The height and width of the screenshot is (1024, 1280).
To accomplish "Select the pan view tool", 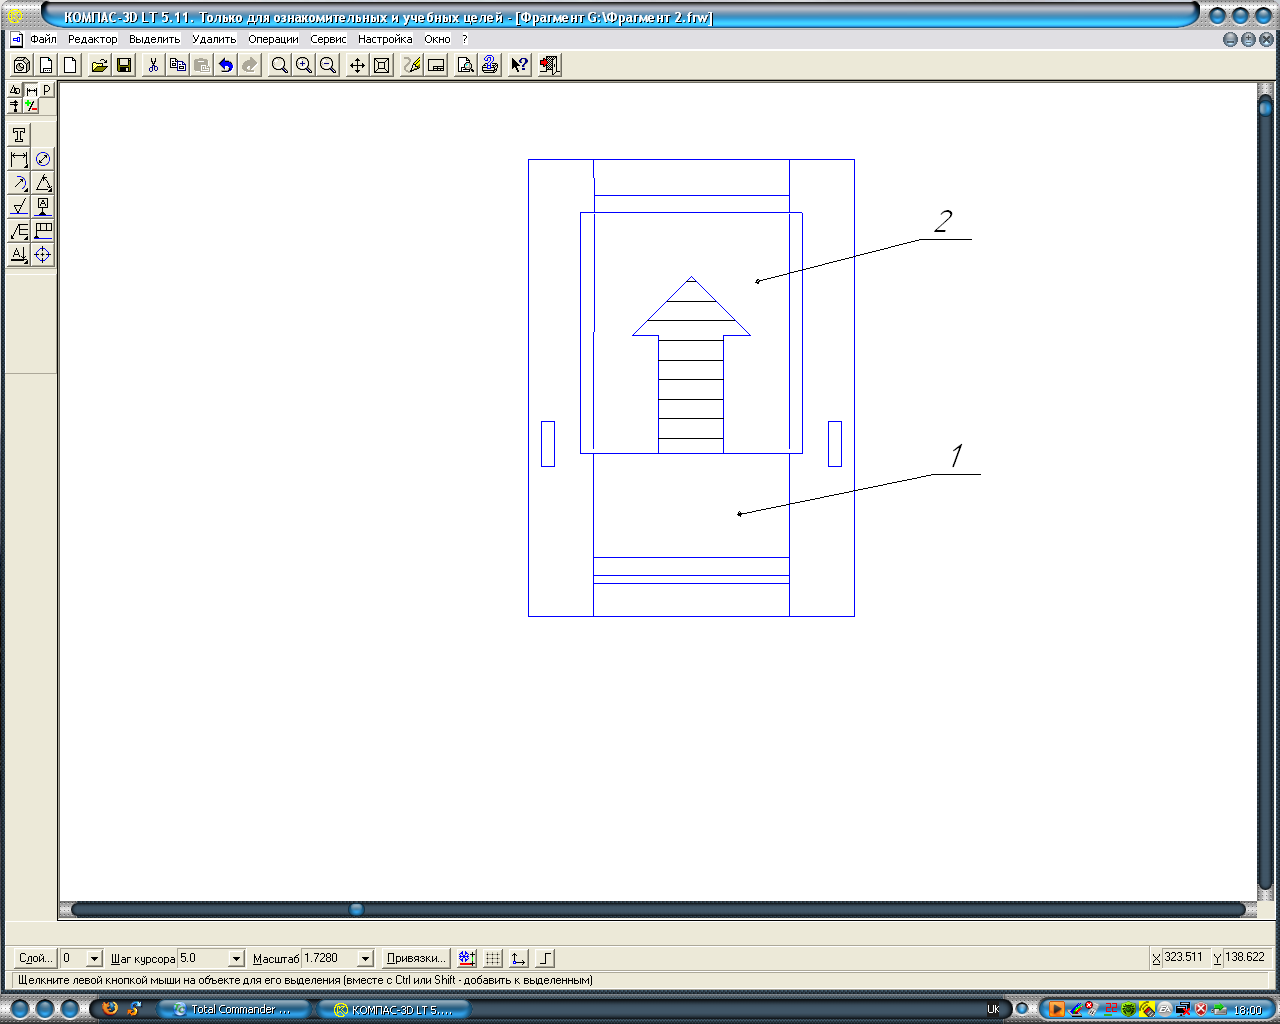I will 357,65.
